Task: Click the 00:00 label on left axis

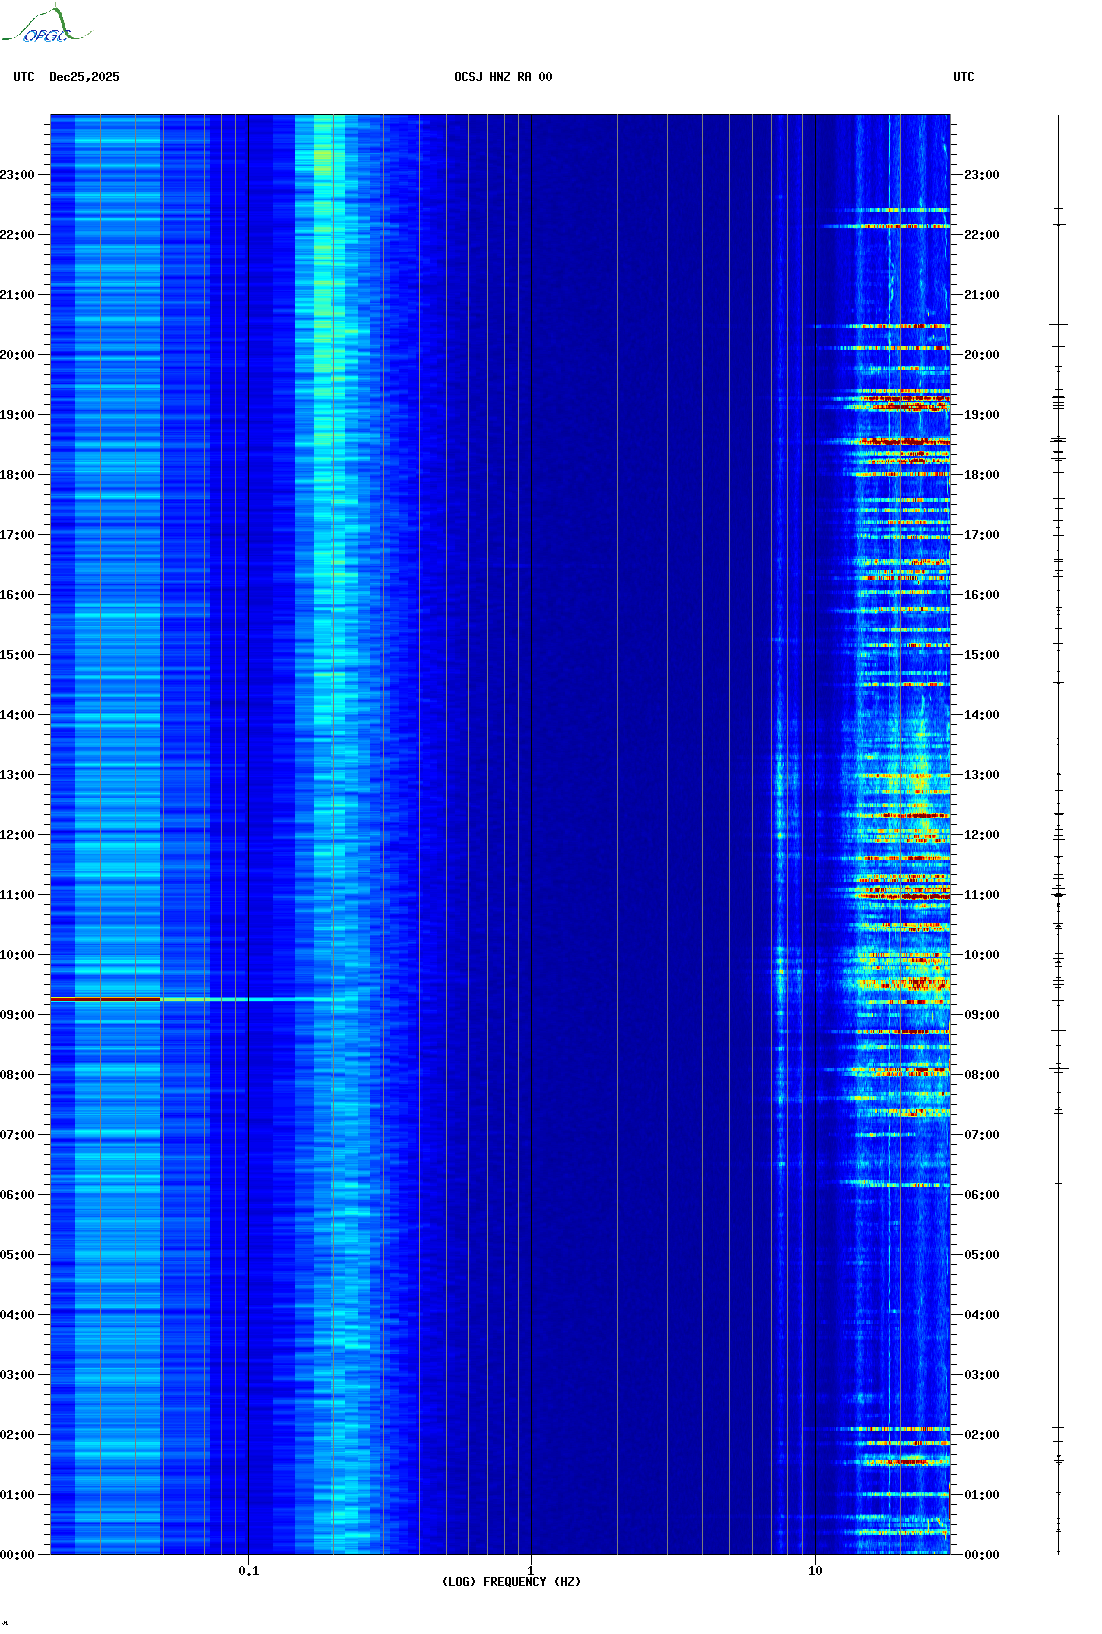Action: tap(17, 1555)
